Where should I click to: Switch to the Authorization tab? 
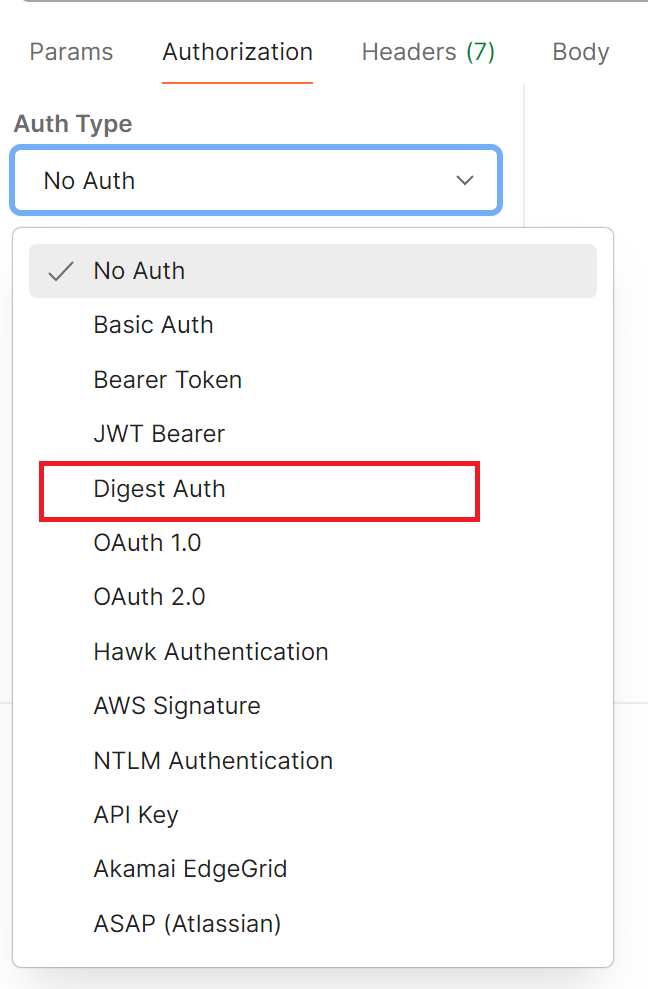237,52
